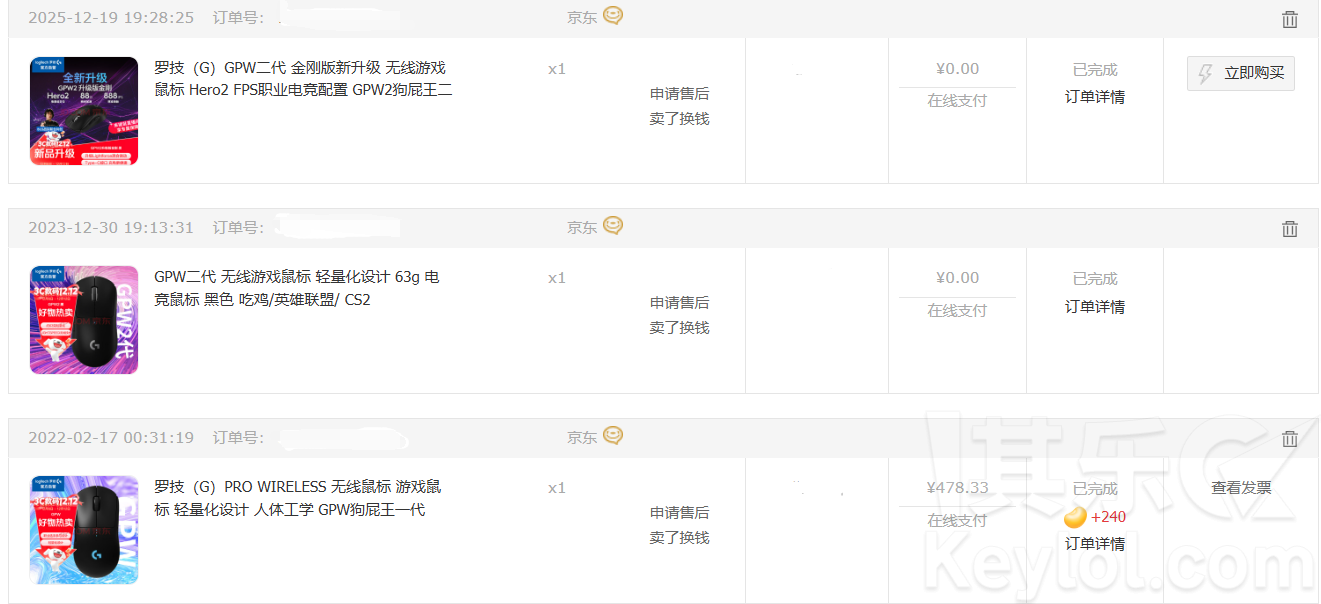The width and height of the screenshot is (1321, 604).
Task: Open the GPW2 金刚版 product thumbnail
Action: click(84, 111)
